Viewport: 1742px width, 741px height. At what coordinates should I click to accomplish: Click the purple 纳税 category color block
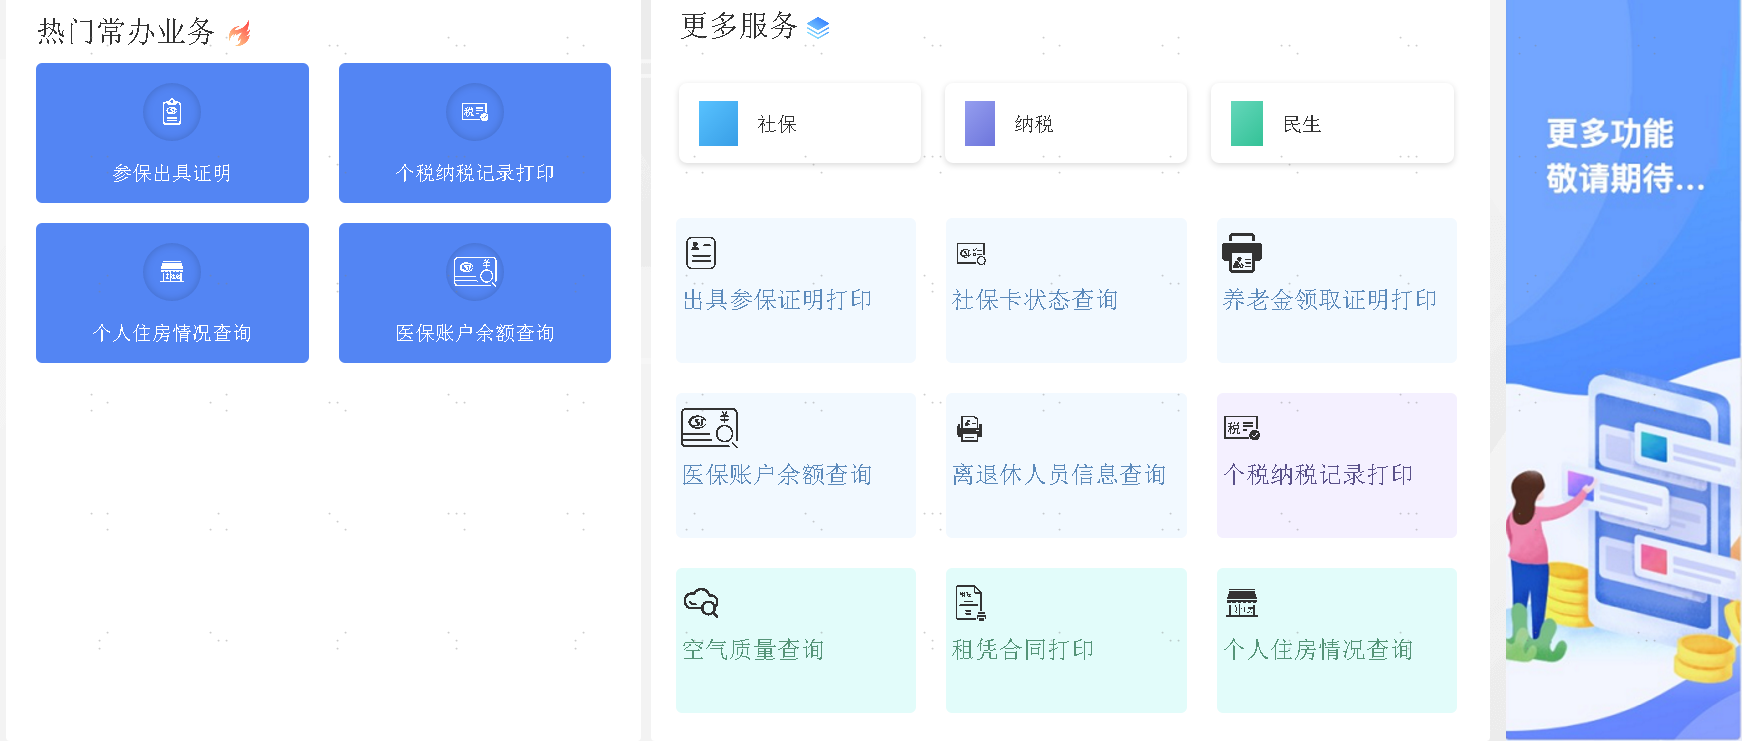coord(980,124)
